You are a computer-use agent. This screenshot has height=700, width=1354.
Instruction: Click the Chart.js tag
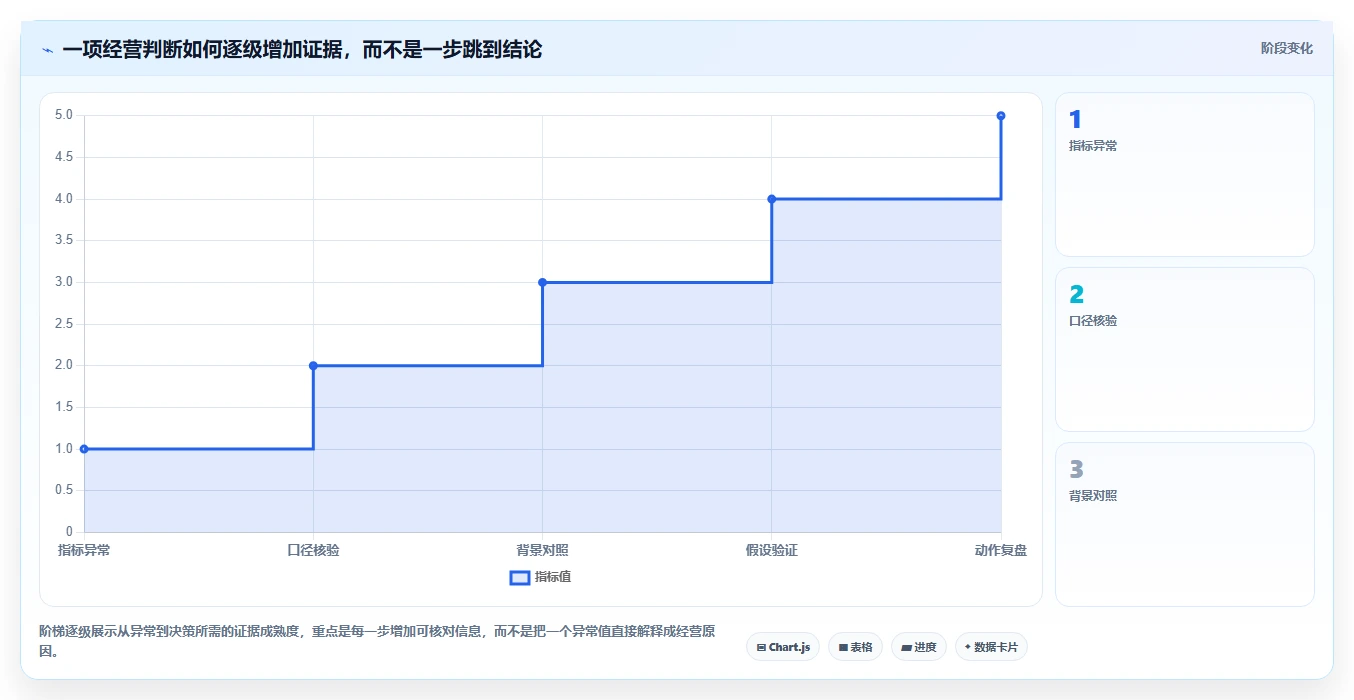pos(783,647)
